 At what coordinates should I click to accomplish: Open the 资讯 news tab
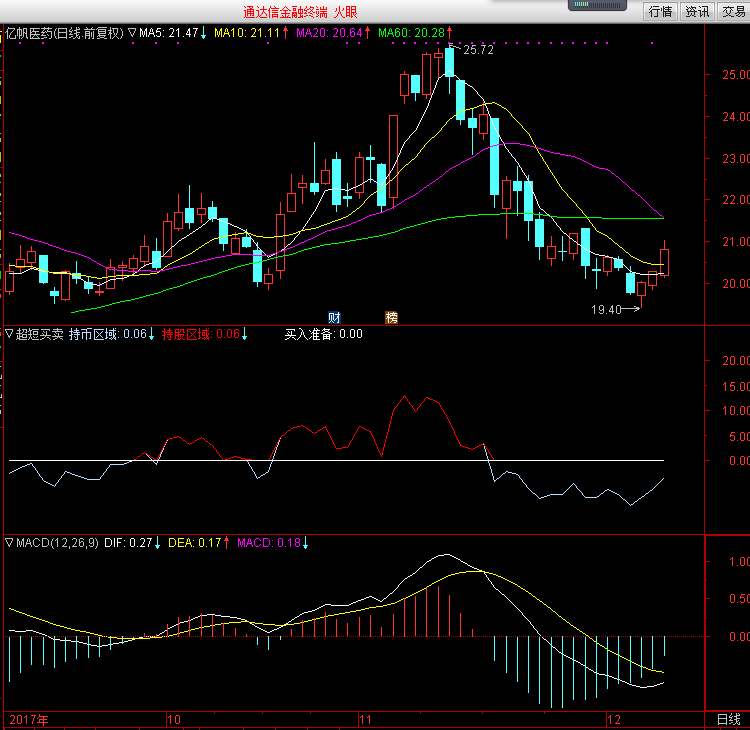[x=697, y=11]
